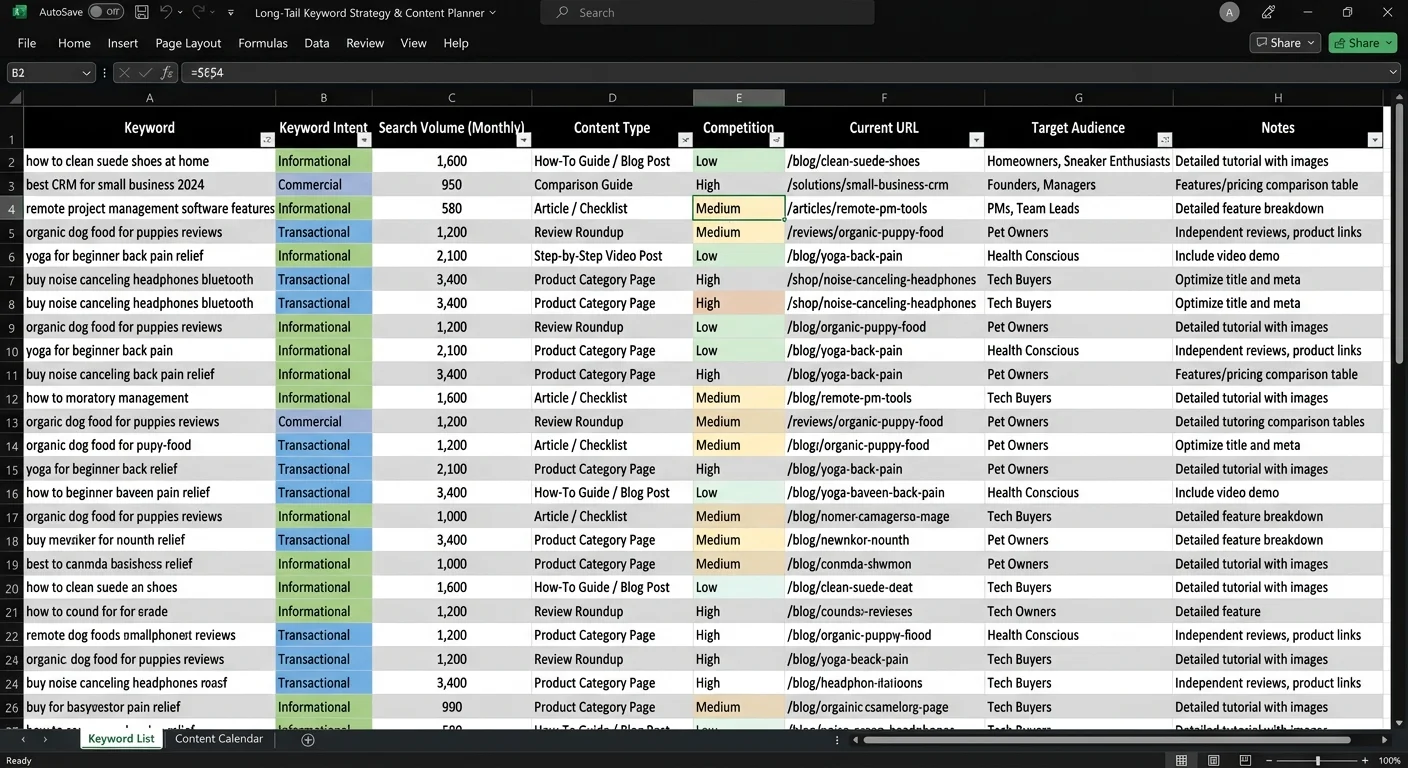Image resolution: width=1408 pixels, height=768 pixels.
Task: Open the Search Volume filter dropdown
Action: [x=523, y=140]
